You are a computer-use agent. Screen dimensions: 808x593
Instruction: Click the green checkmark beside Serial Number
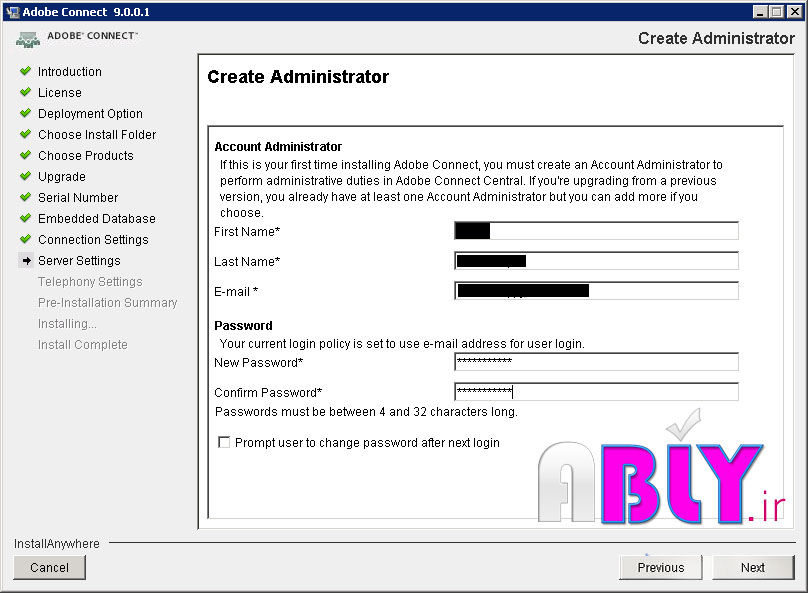pos(25,197)
